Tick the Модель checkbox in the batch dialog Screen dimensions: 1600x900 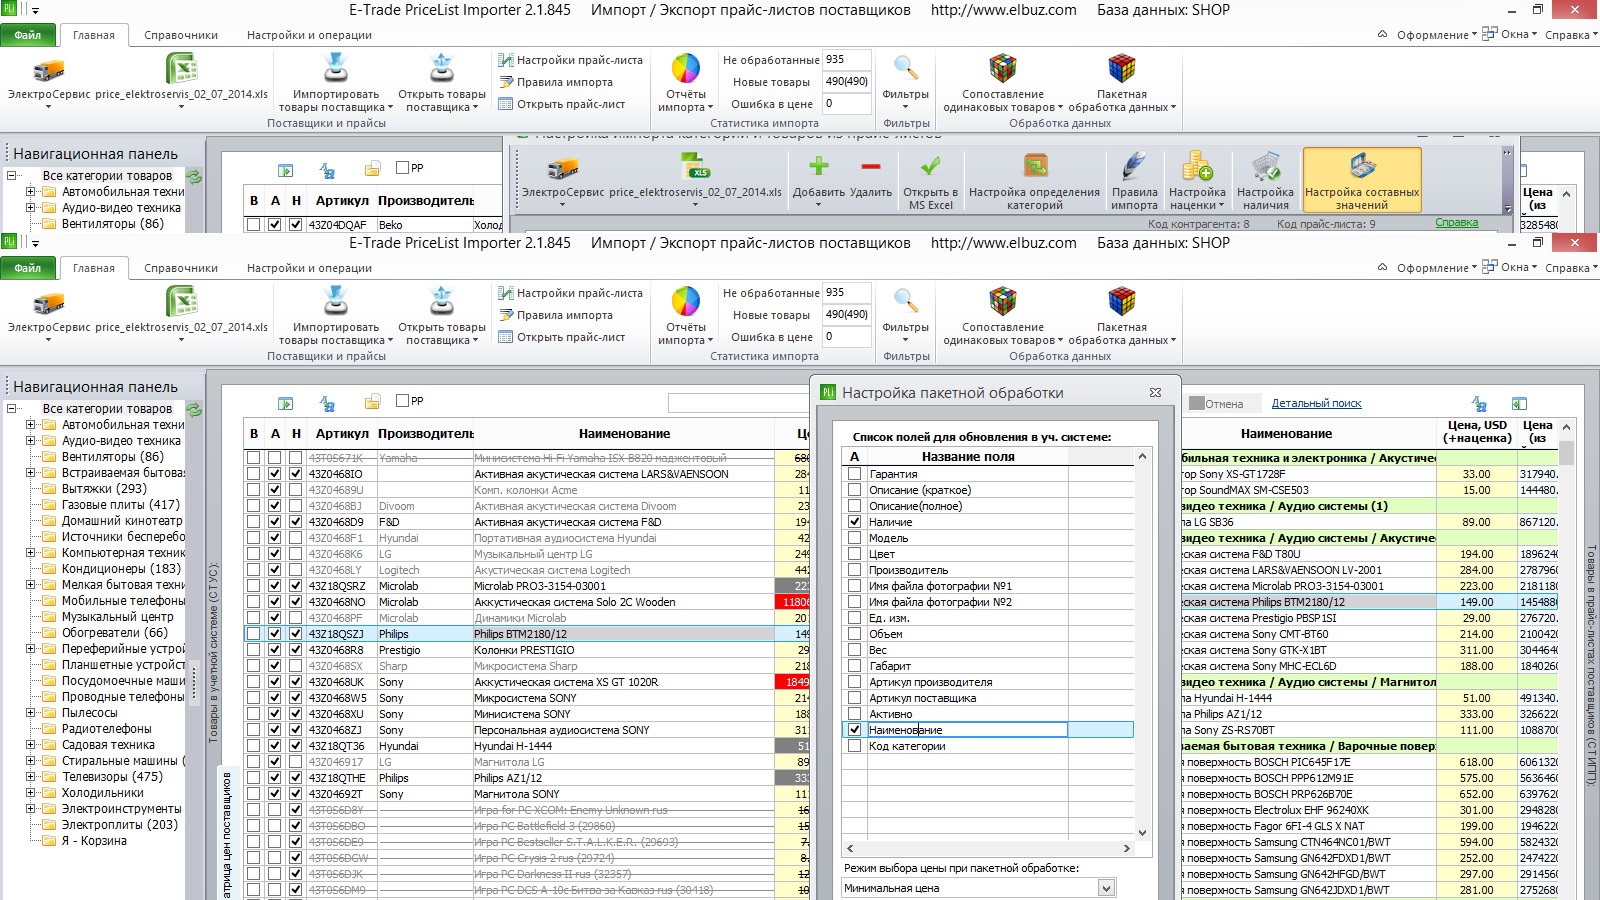click(854, 538)
